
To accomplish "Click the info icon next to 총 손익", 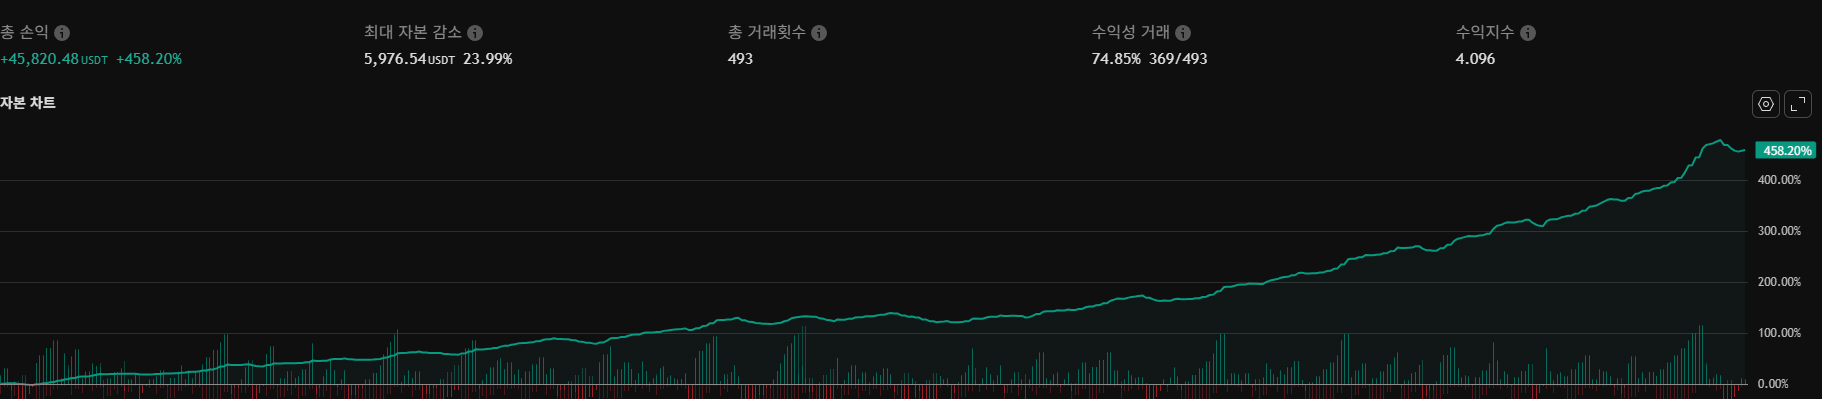I will (62, 33).
